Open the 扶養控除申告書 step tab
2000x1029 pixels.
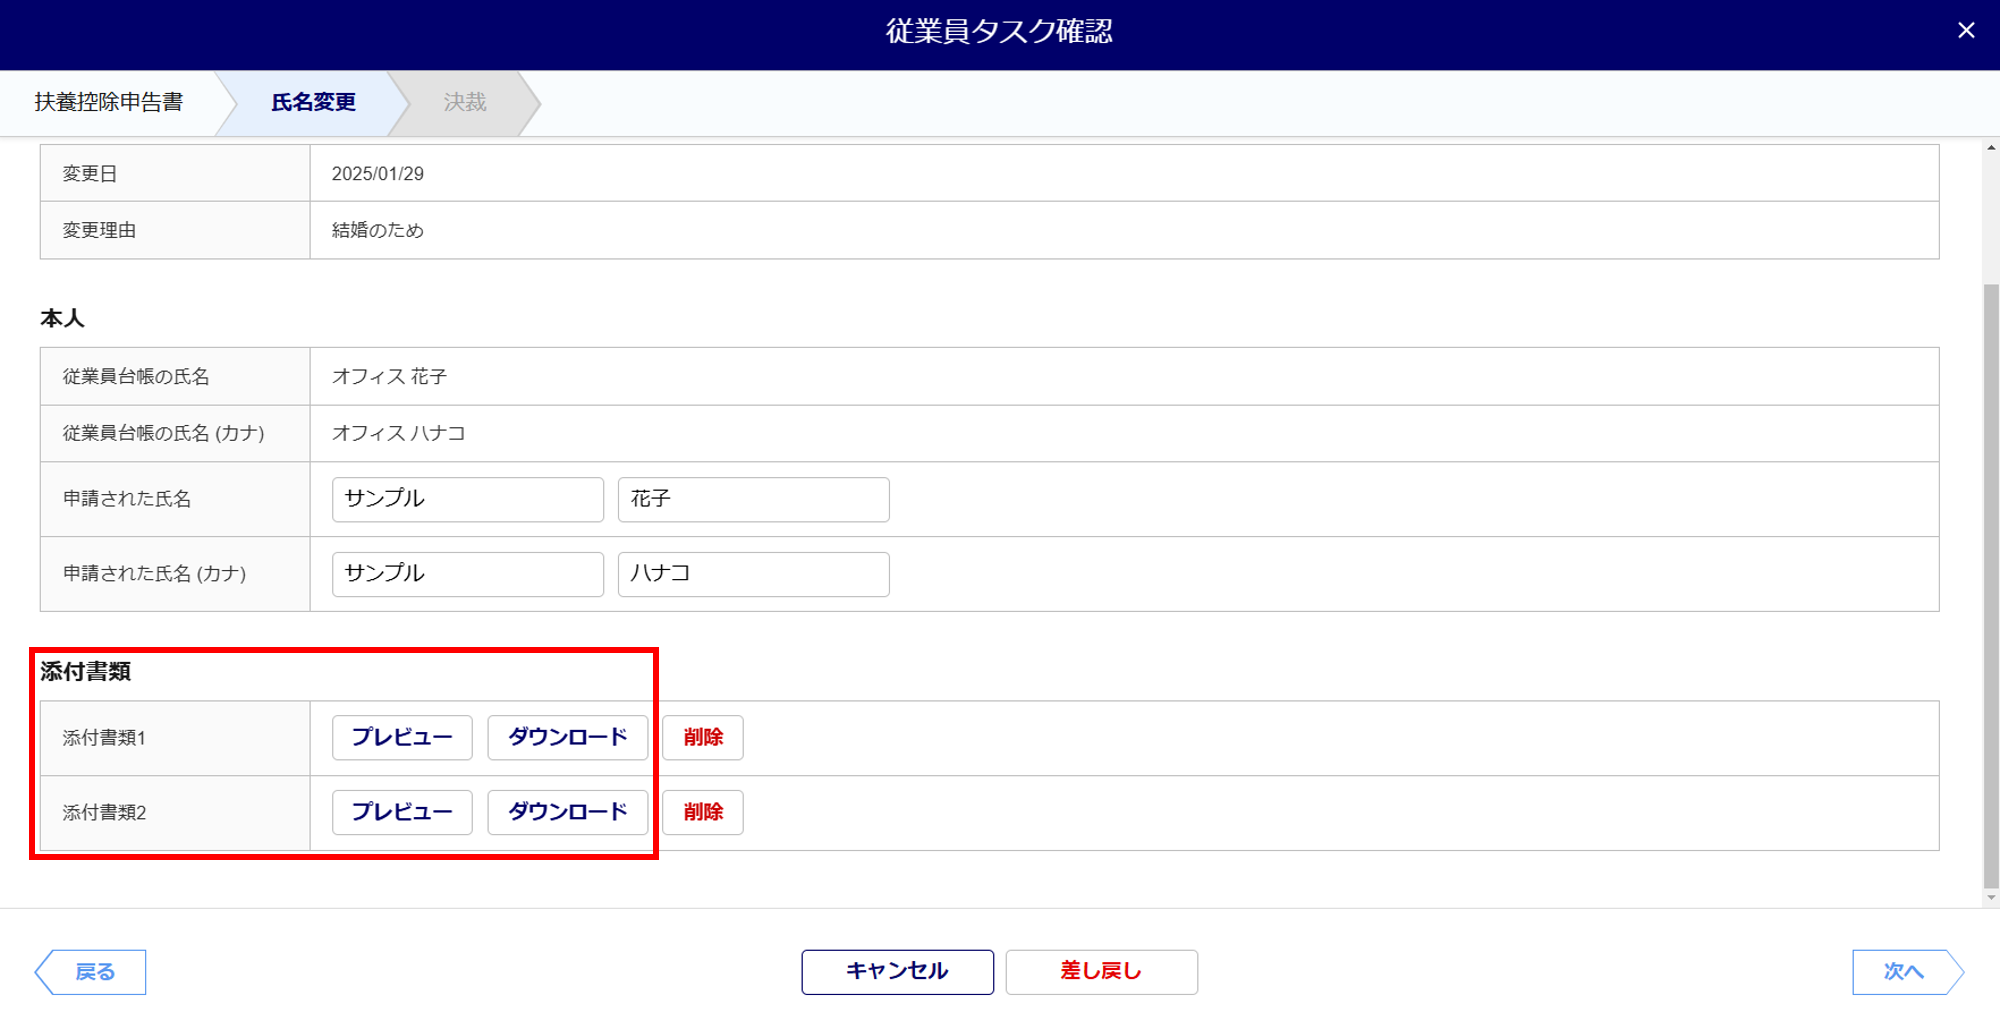108,102
